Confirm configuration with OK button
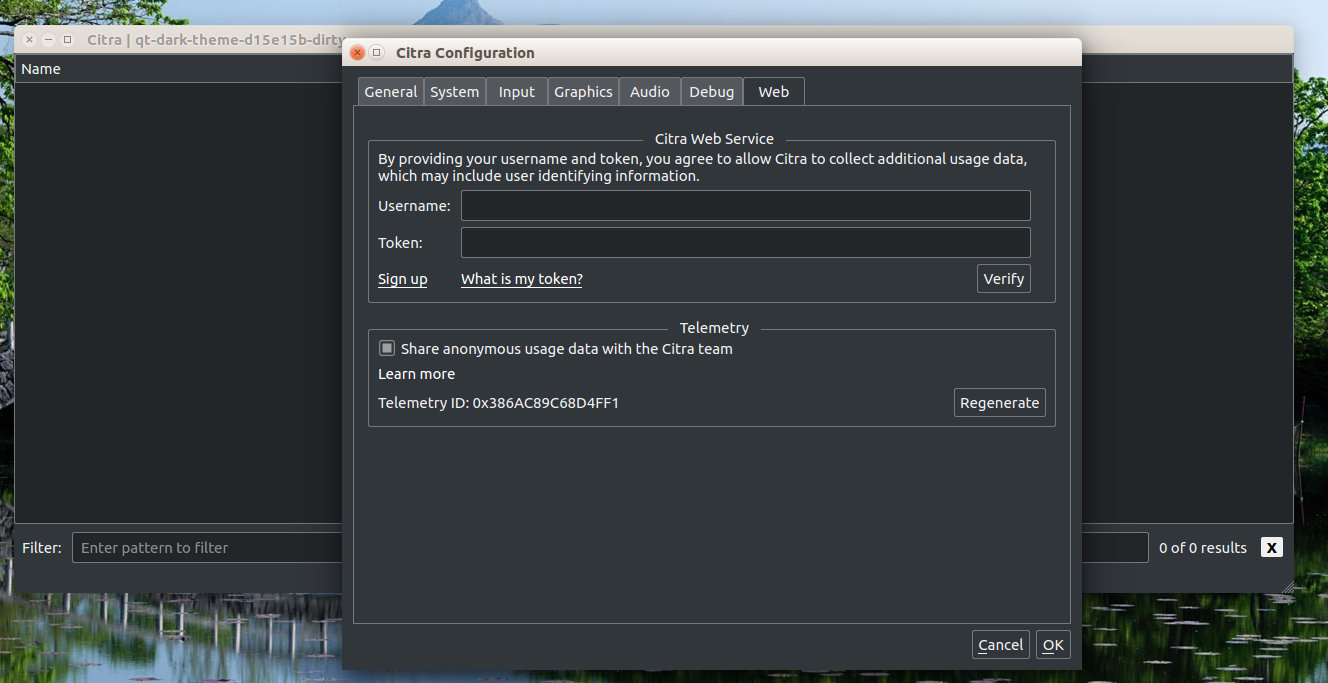The height and width of the screenshot is (683, 1328). 1053,645
